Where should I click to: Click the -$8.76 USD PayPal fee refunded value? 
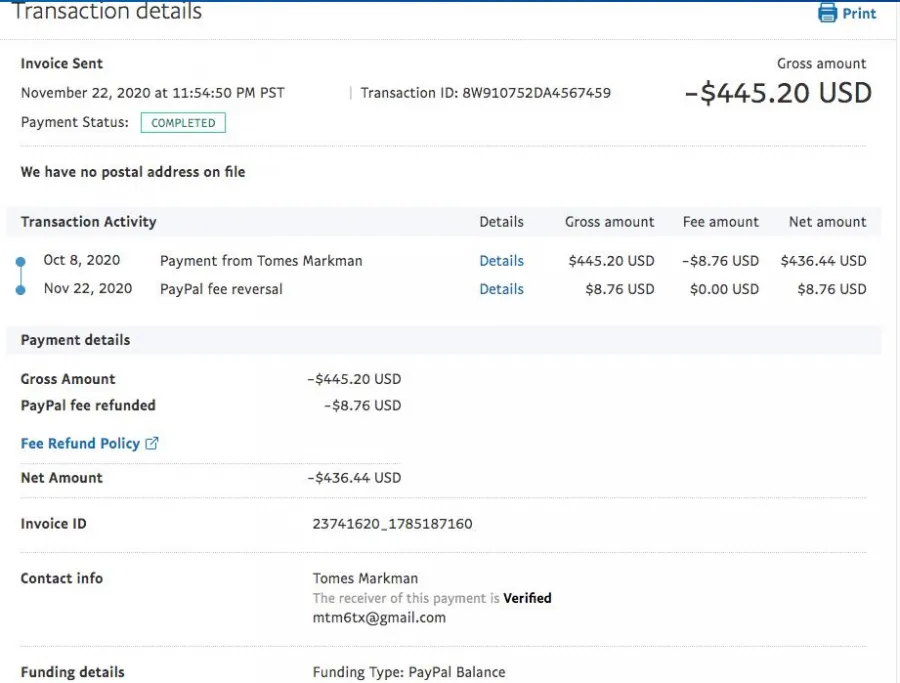coord(362,405)
